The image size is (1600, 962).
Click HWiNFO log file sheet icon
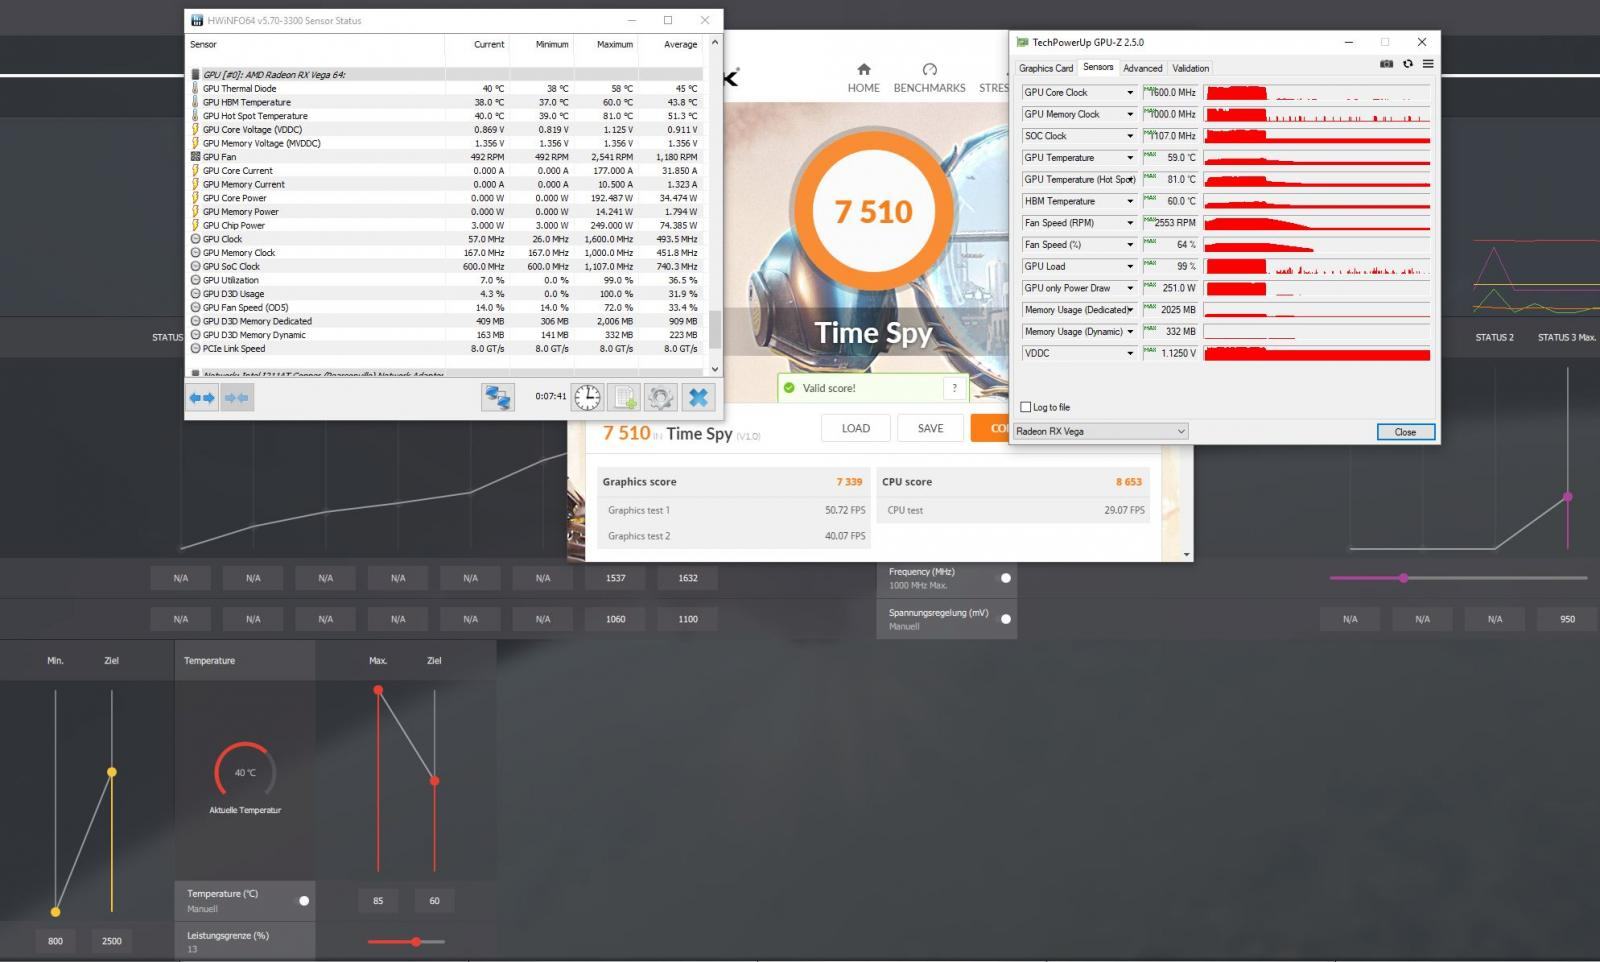click(x=625, y=397)
